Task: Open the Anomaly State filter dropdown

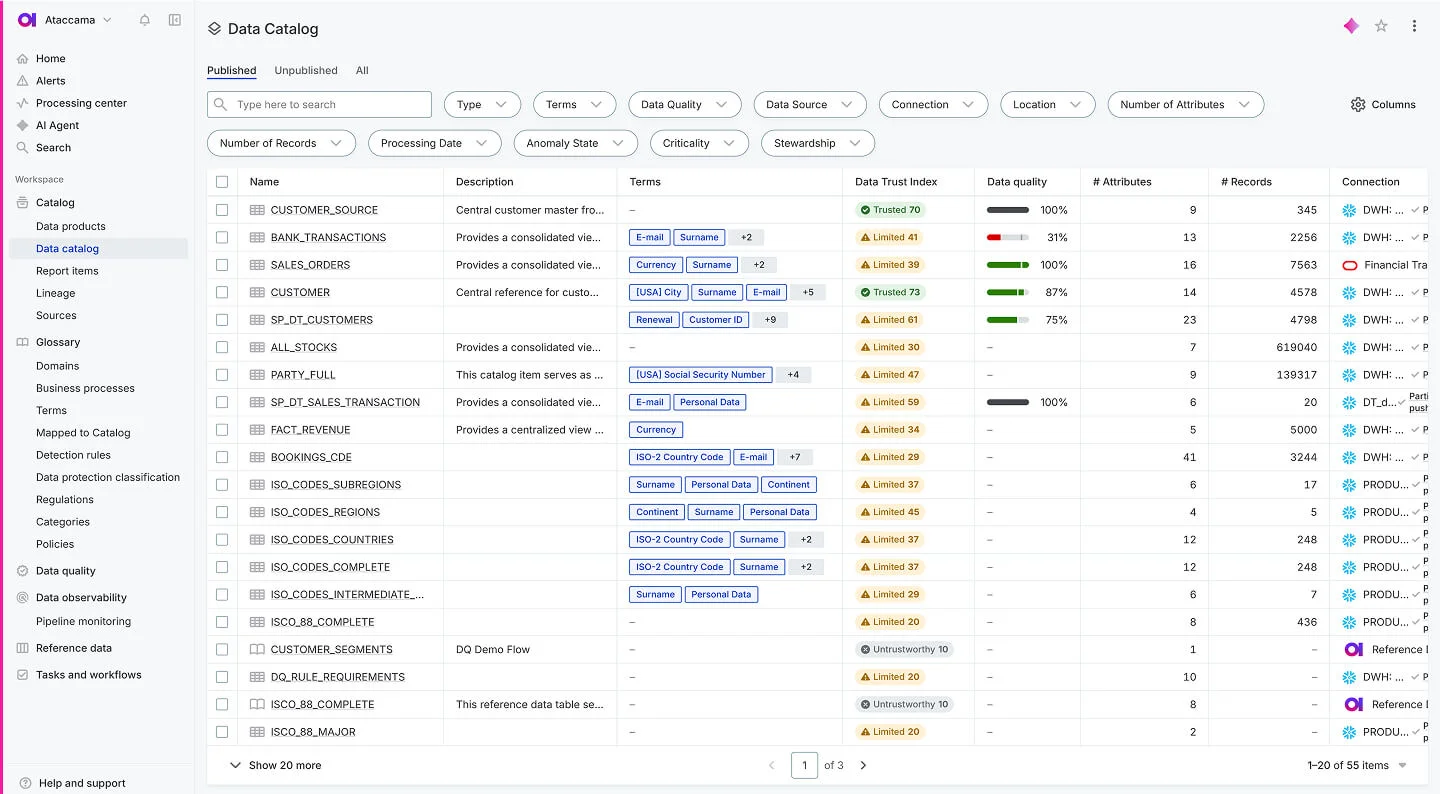Action: tap(575, 143)
